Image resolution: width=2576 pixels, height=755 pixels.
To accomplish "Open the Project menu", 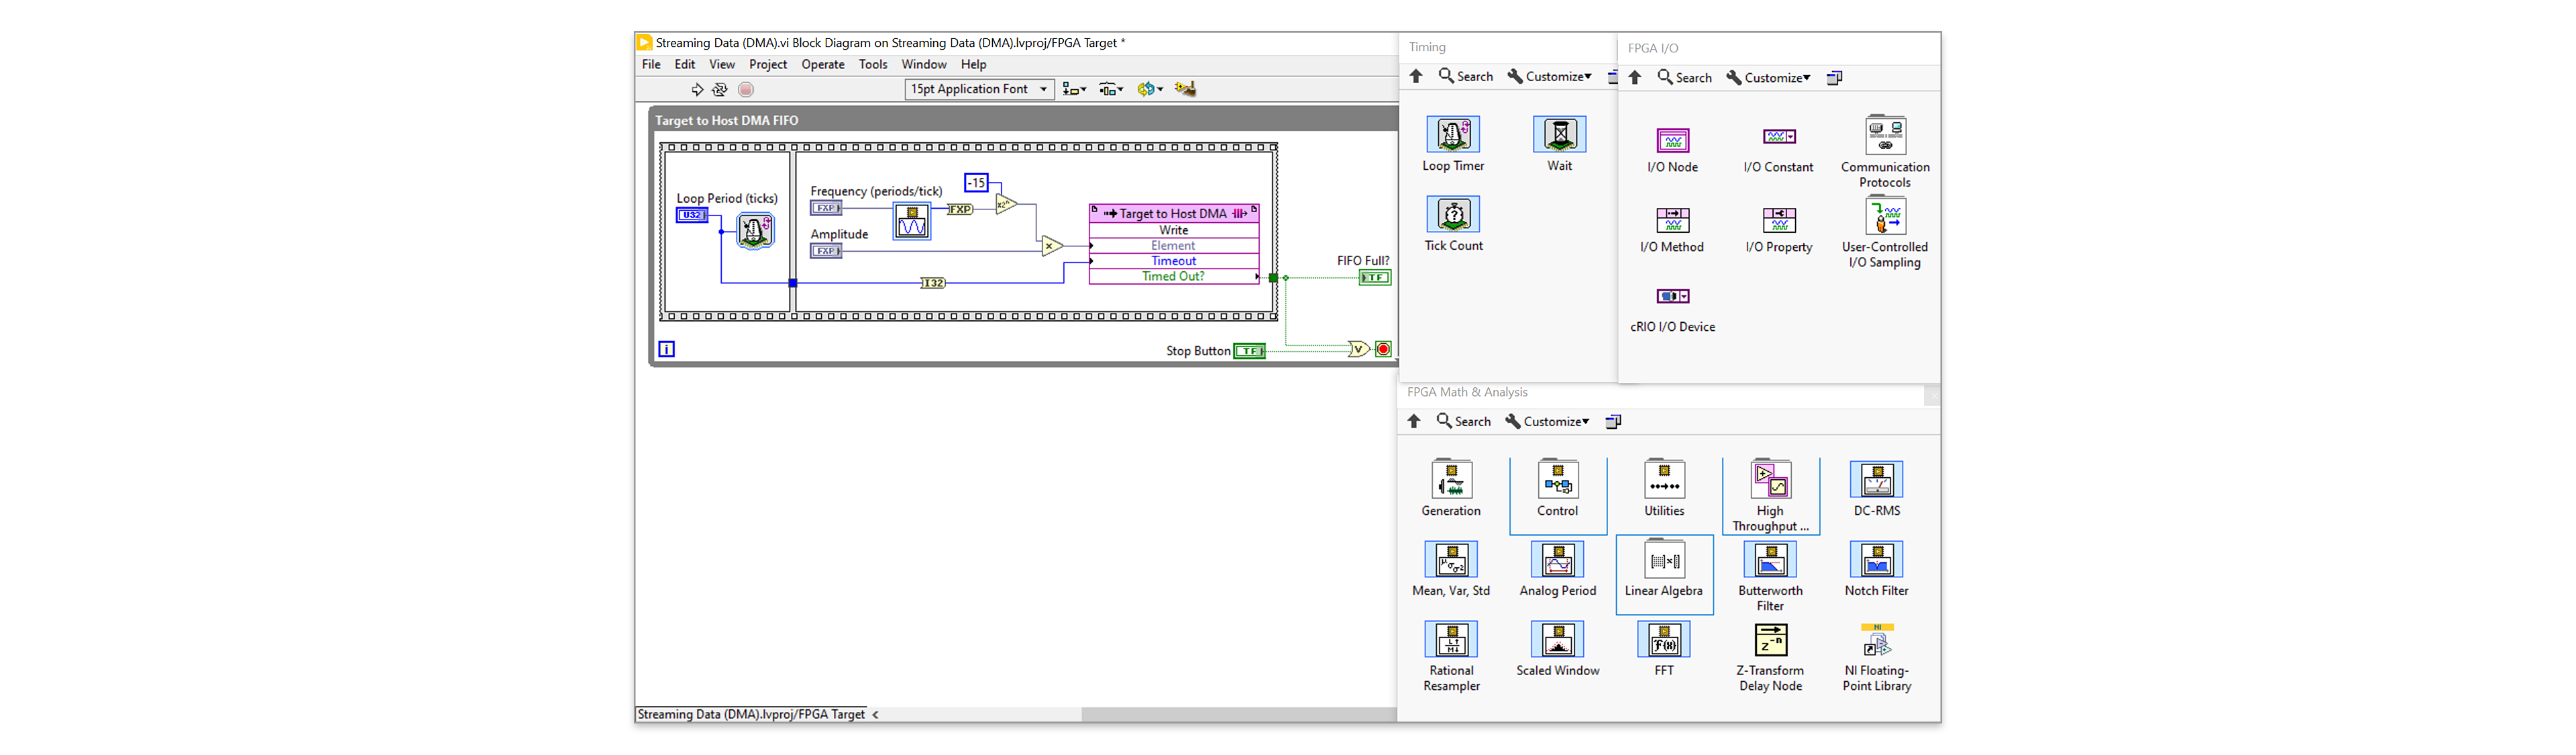I will coord(768,64).
